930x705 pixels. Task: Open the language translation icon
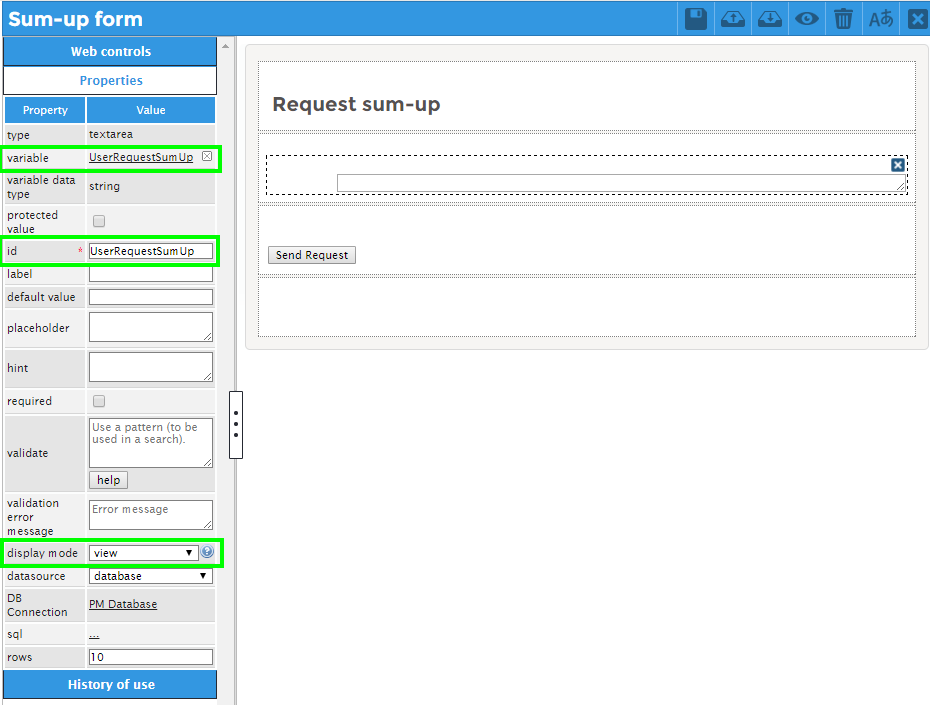coord(880,18)
